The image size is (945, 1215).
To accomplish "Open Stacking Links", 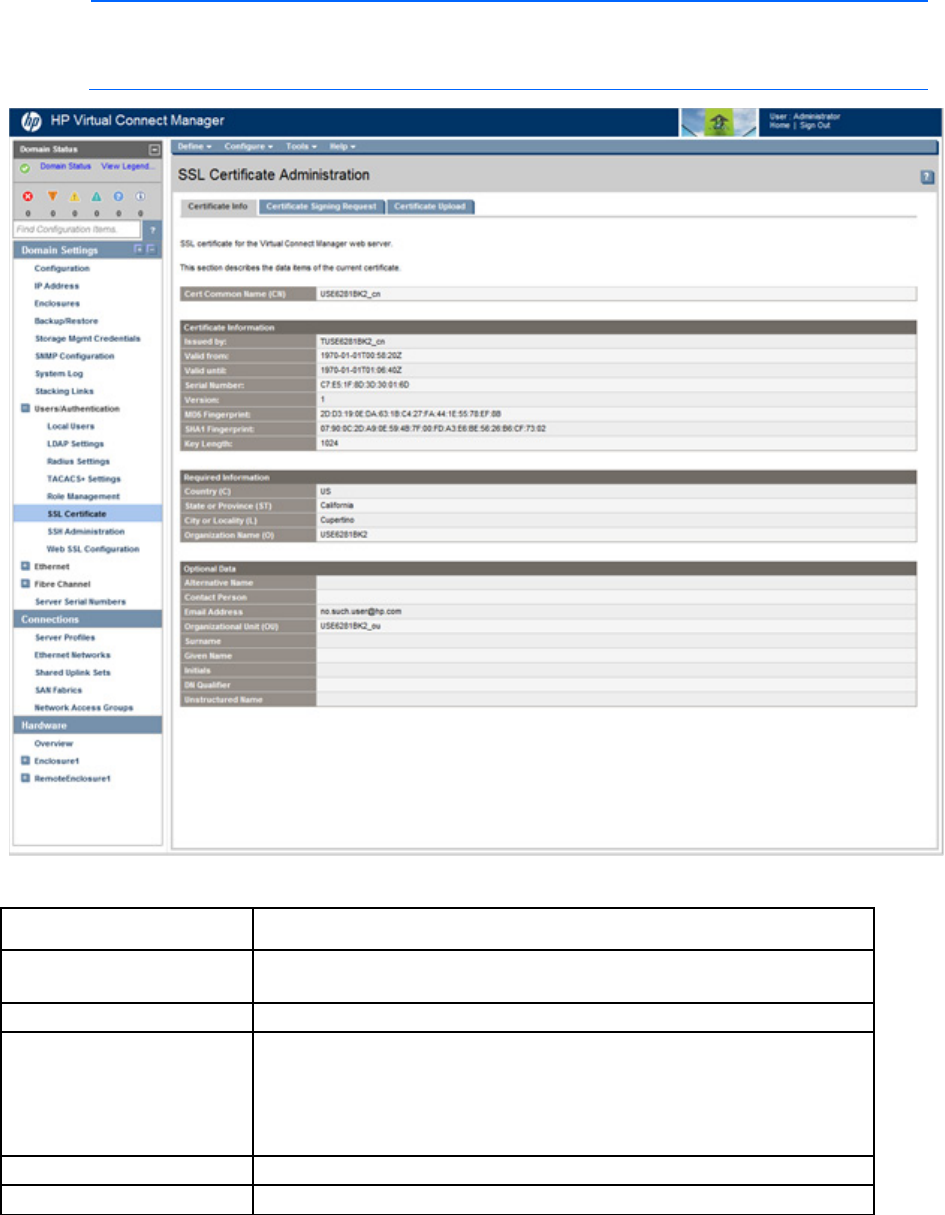I will 63,391.
